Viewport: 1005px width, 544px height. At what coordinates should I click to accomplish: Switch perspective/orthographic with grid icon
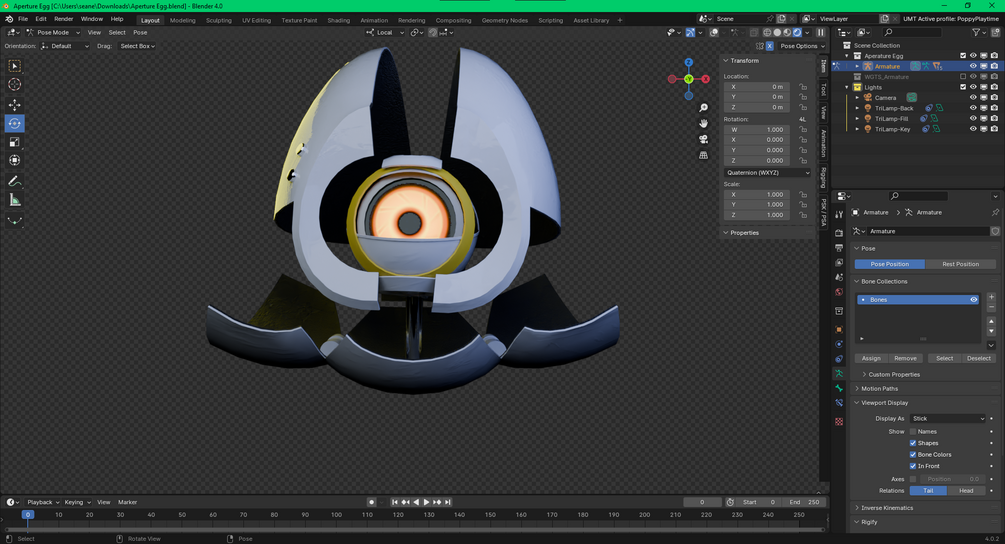coord(703,155)
